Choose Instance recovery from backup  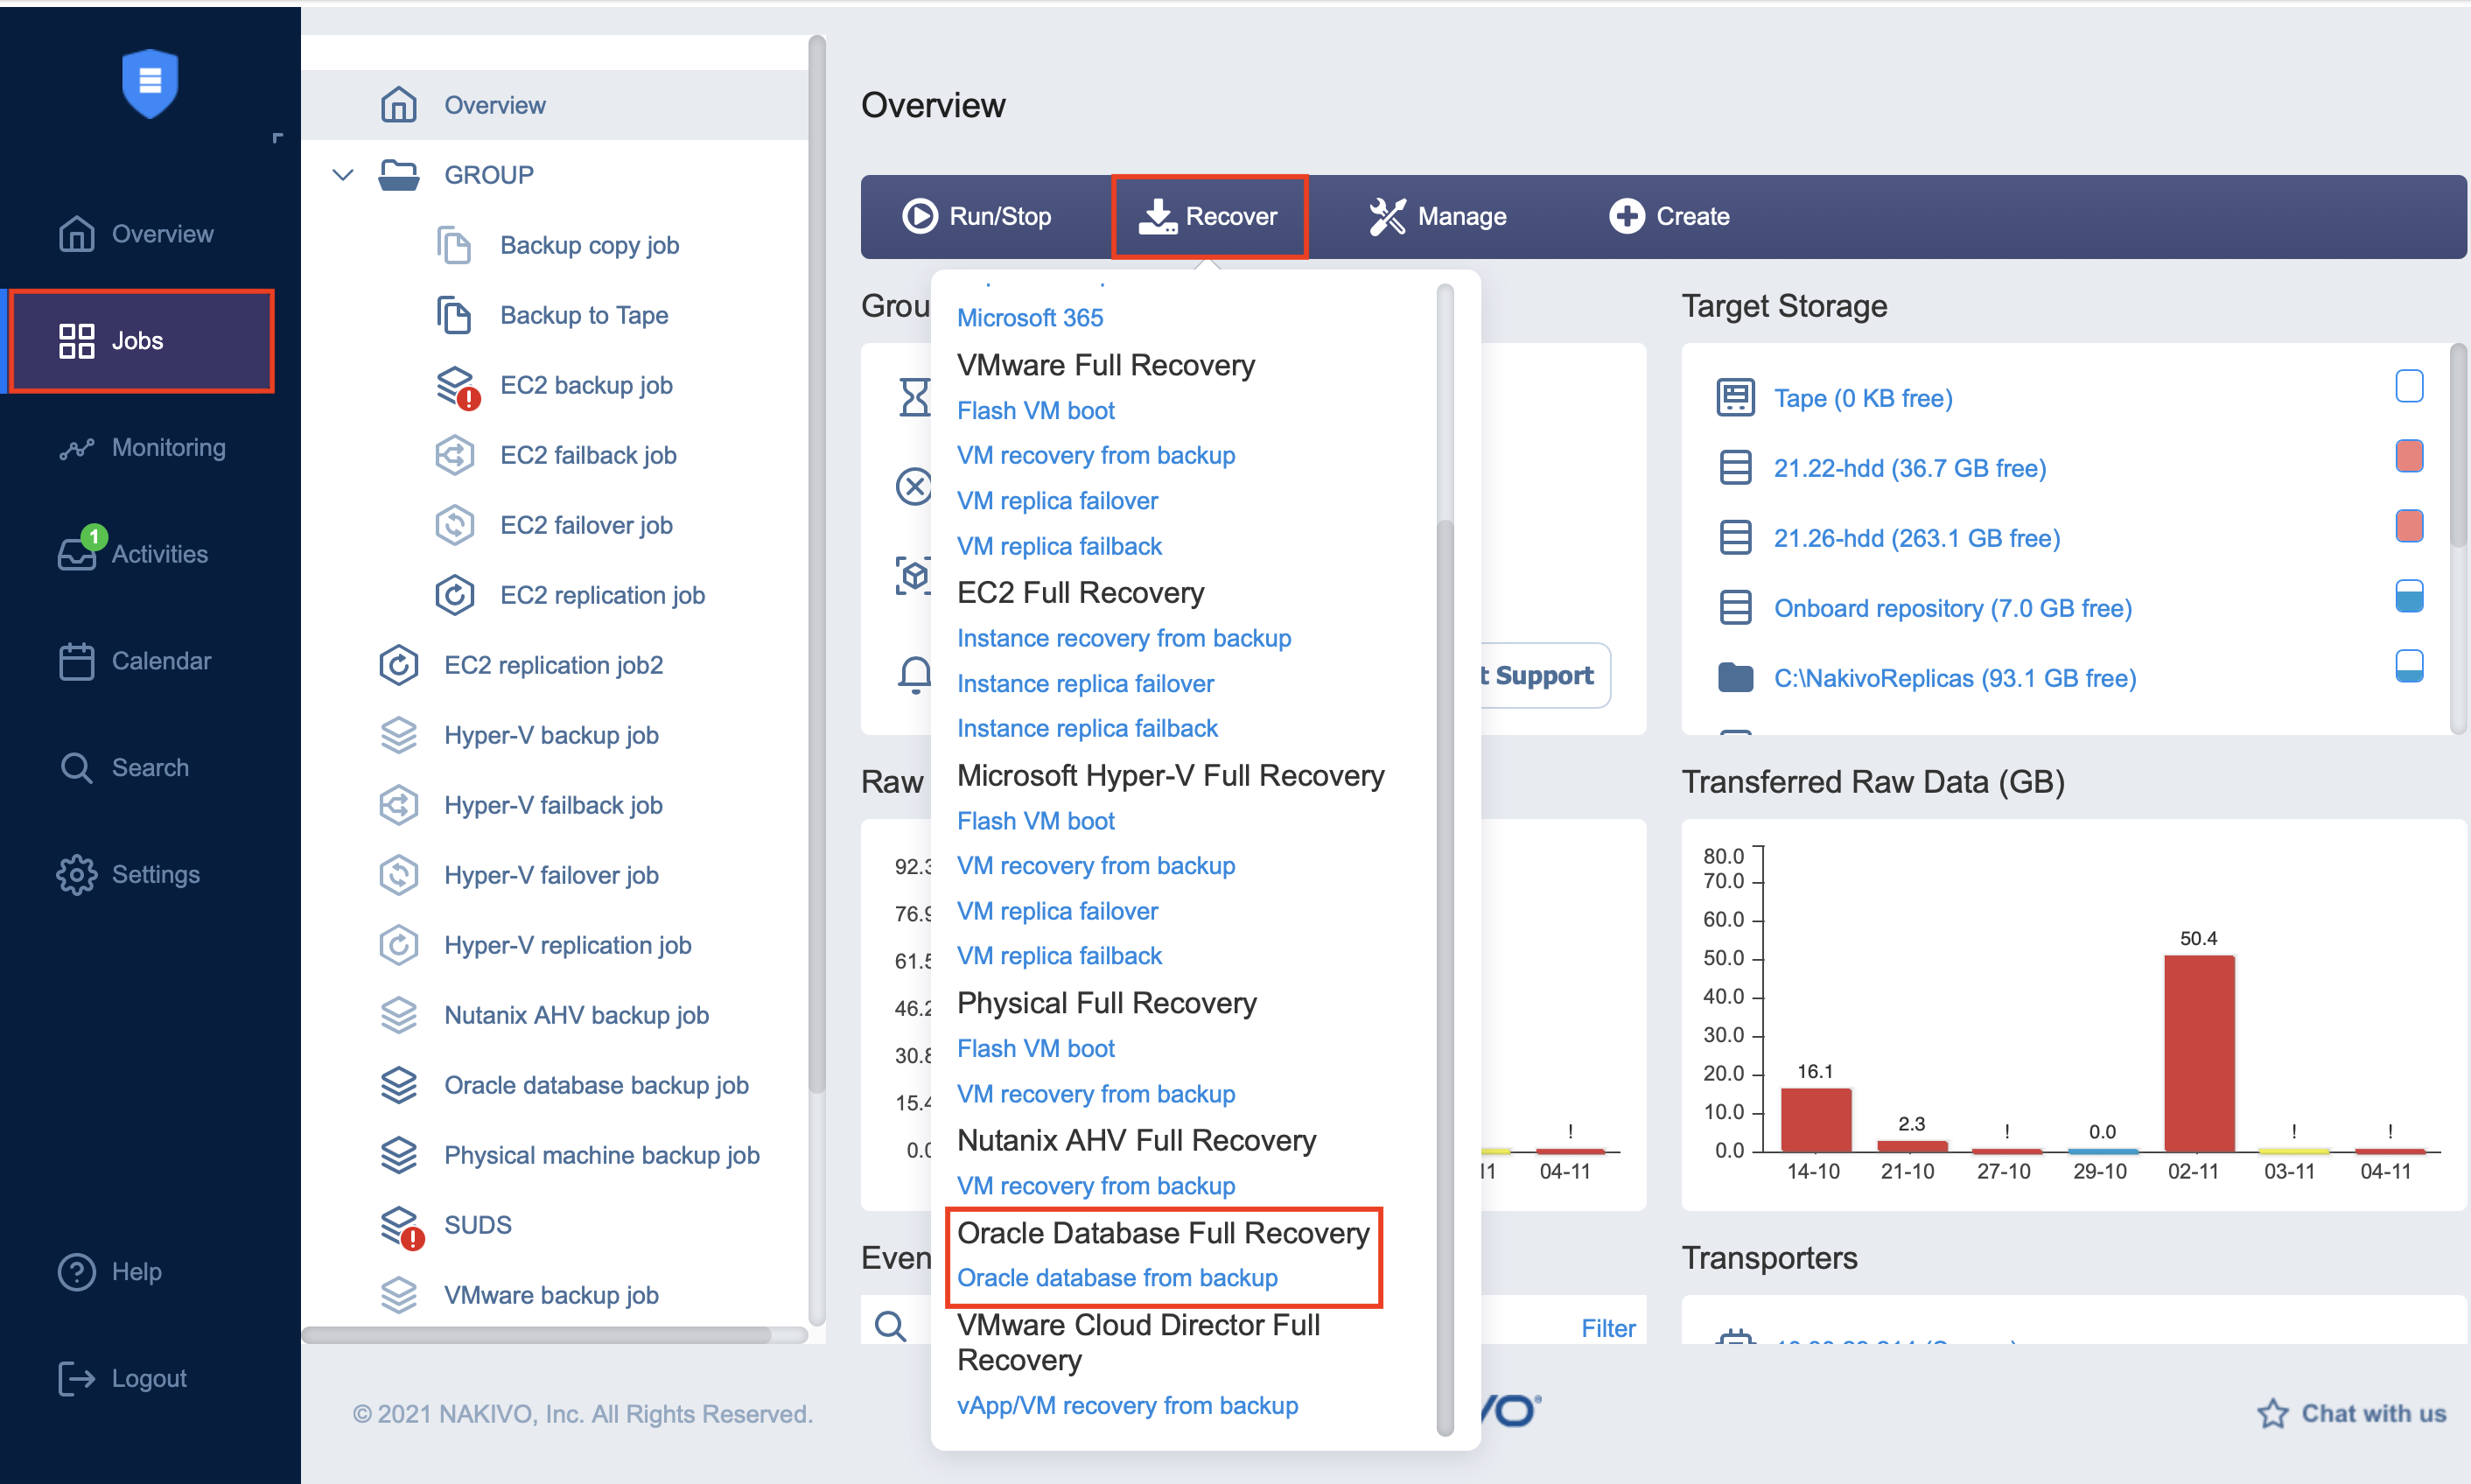pyautogui.click(x=1123, y=638)
